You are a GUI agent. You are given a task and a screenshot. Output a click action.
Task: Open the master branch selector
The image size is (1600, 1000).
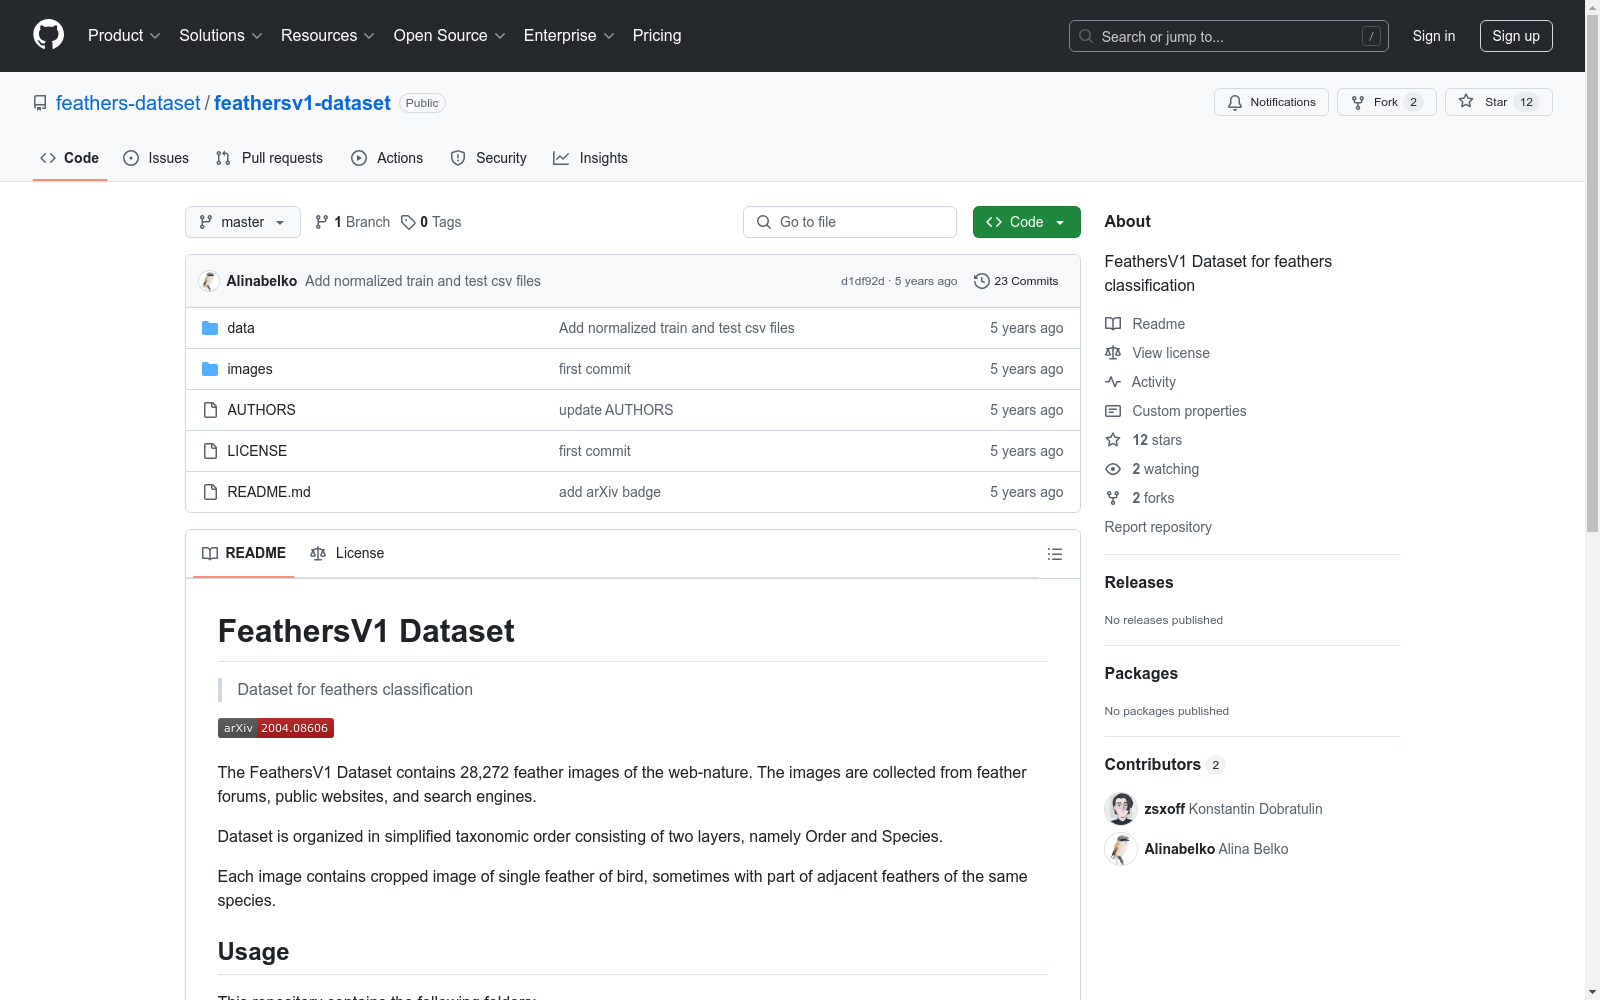(x=243, y=222)
